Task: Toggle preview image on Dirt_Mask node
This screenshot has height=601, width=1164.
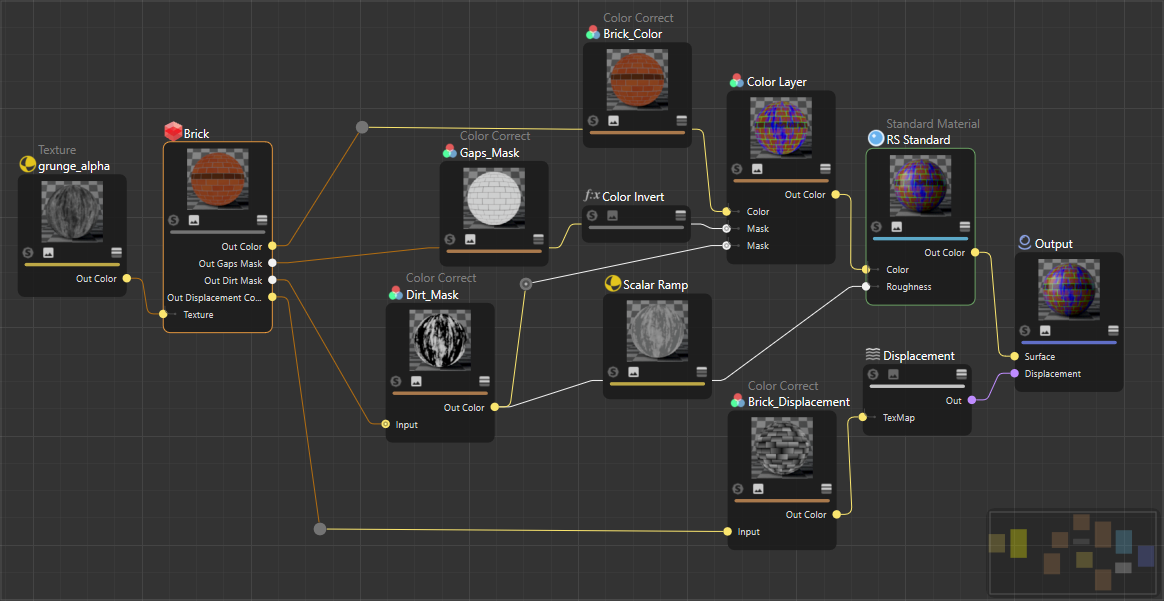Action: (x=416, y=381)
